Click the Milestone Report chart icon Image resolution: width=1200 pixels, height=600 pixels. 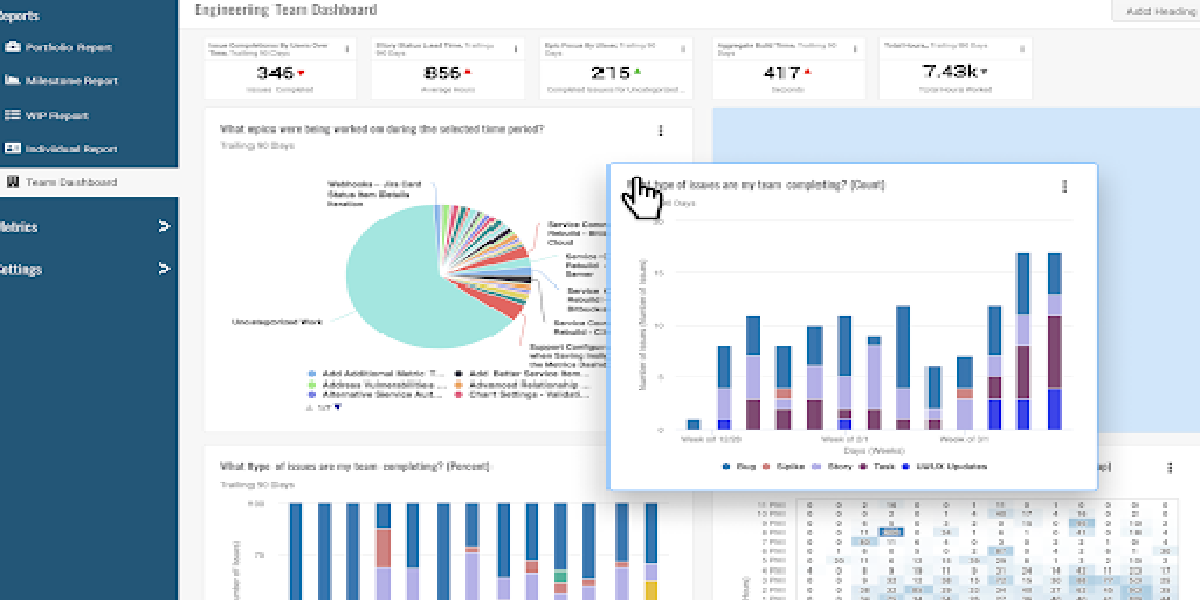13,81
